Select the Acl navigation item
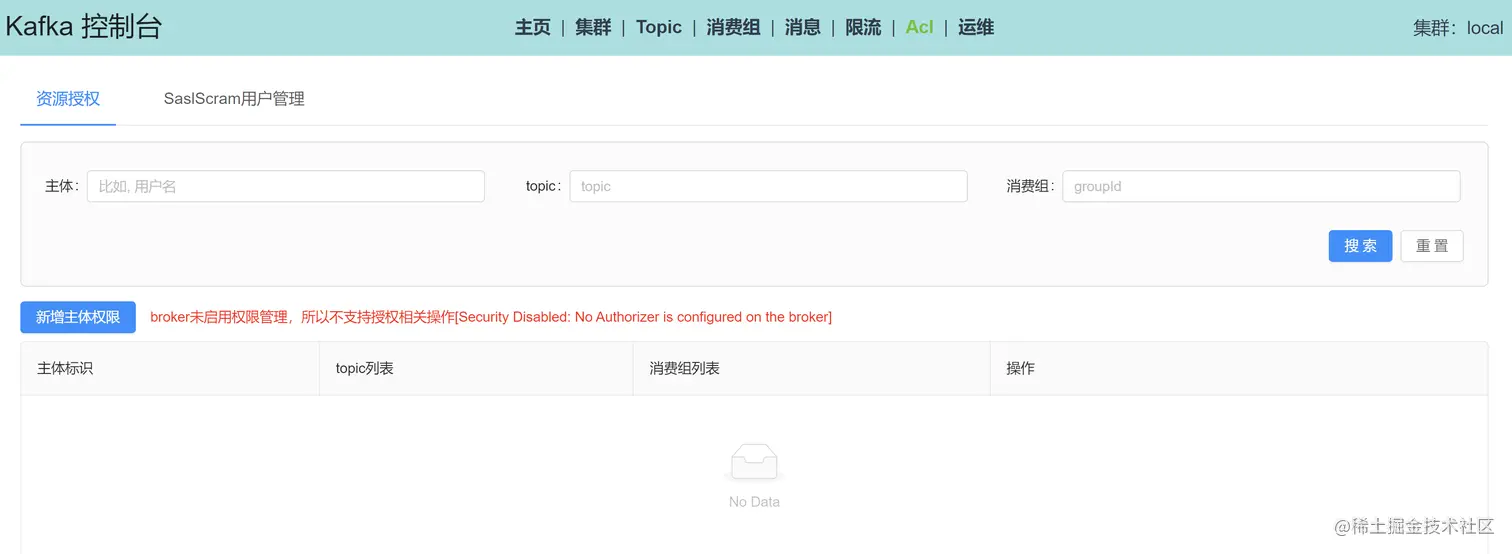1512x554 pixels. point(919,27)
